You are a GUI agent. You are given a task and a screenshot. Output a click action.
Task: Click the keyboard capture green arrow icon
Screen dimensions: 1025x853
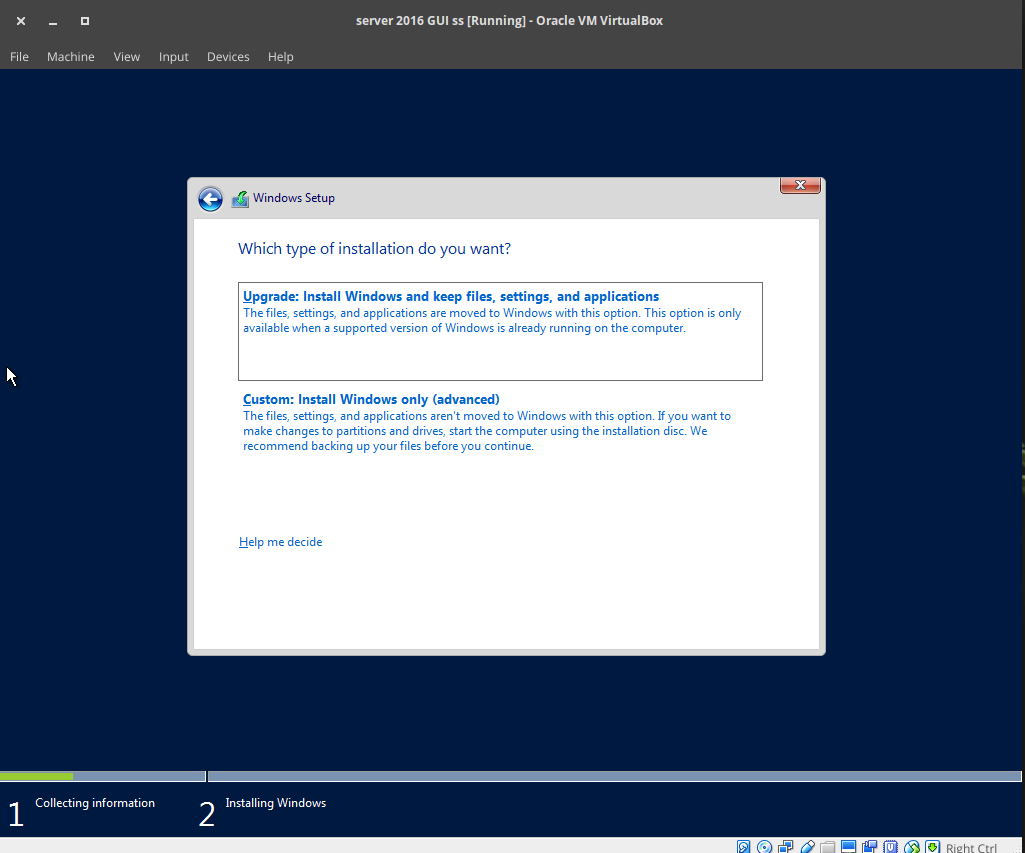coord(933,847)
